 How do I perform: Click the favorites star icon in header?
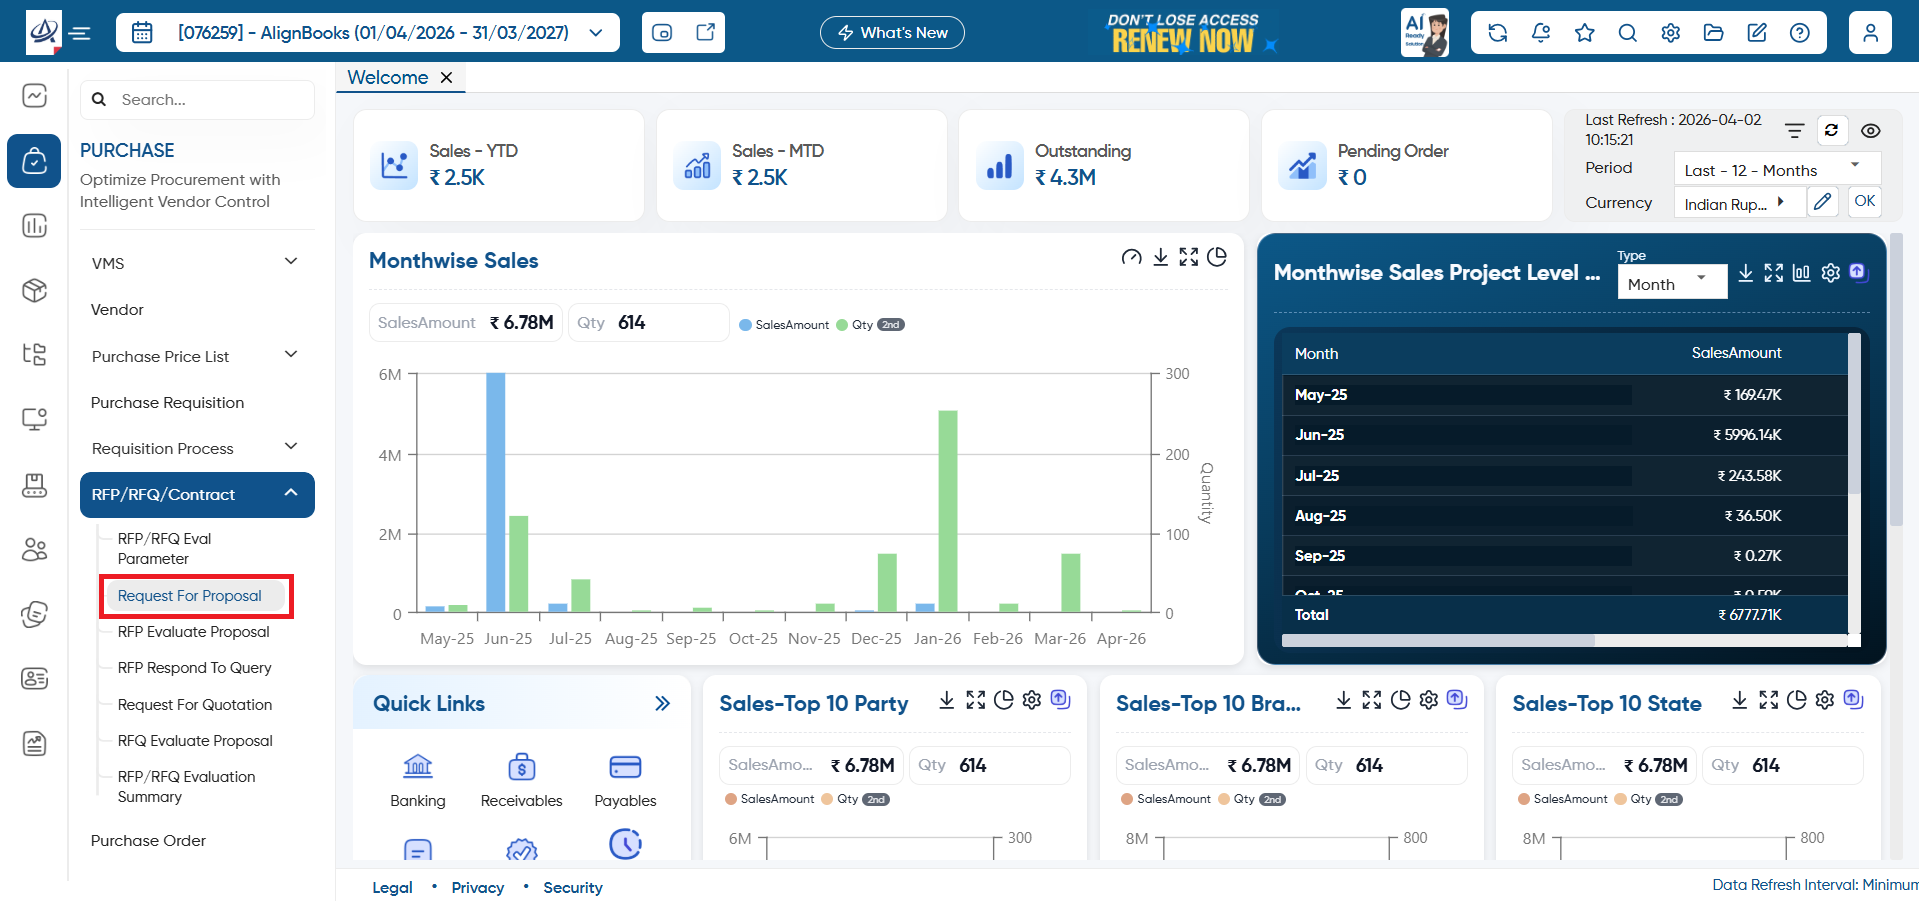coord(1584,33)
